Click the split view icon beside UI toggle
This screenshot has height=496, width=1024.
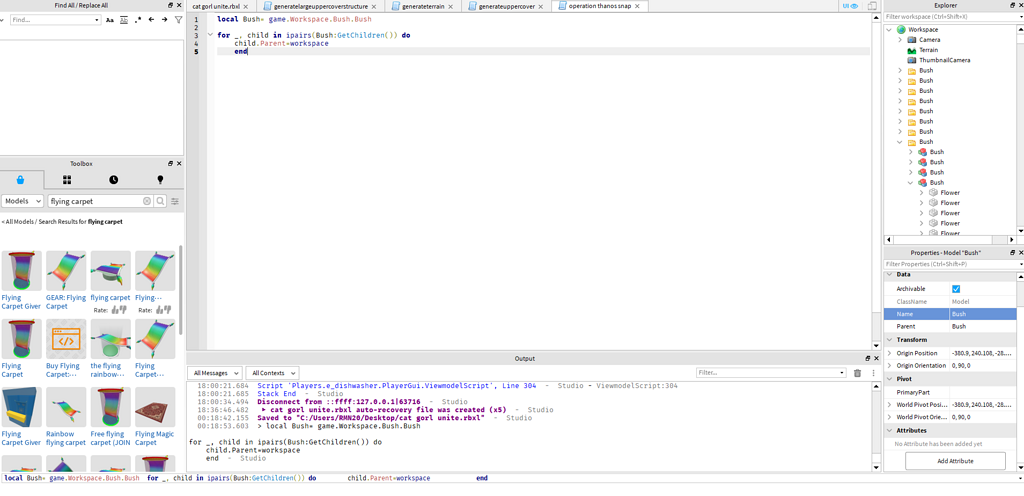pyautogui.click(x=872, y=6)
